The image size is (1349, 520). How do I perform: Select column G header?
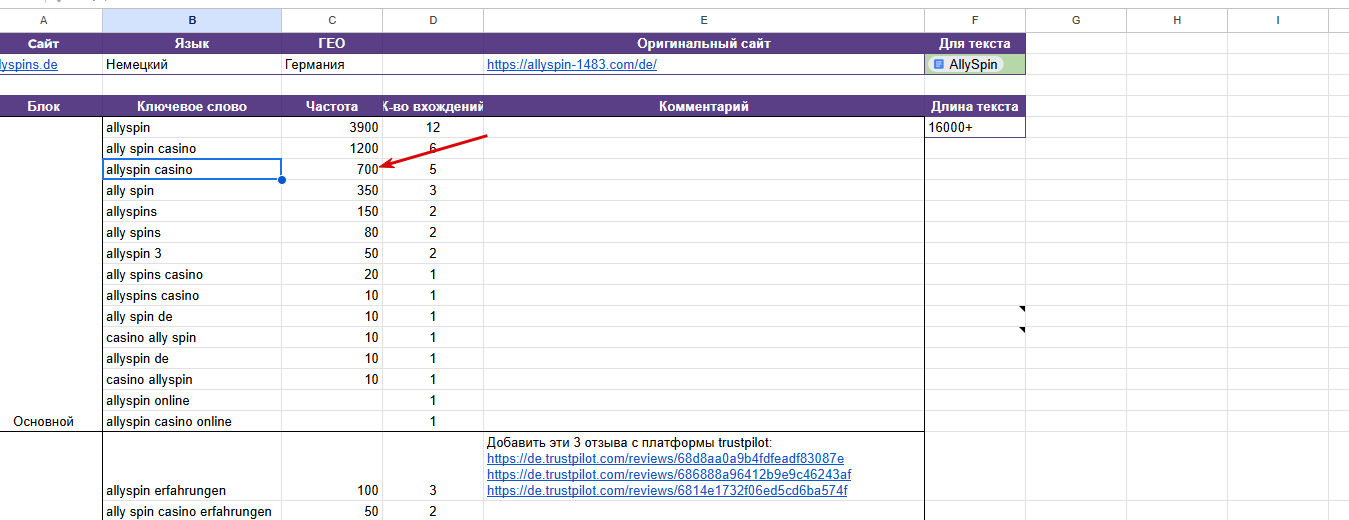(x=1076, y=20)
